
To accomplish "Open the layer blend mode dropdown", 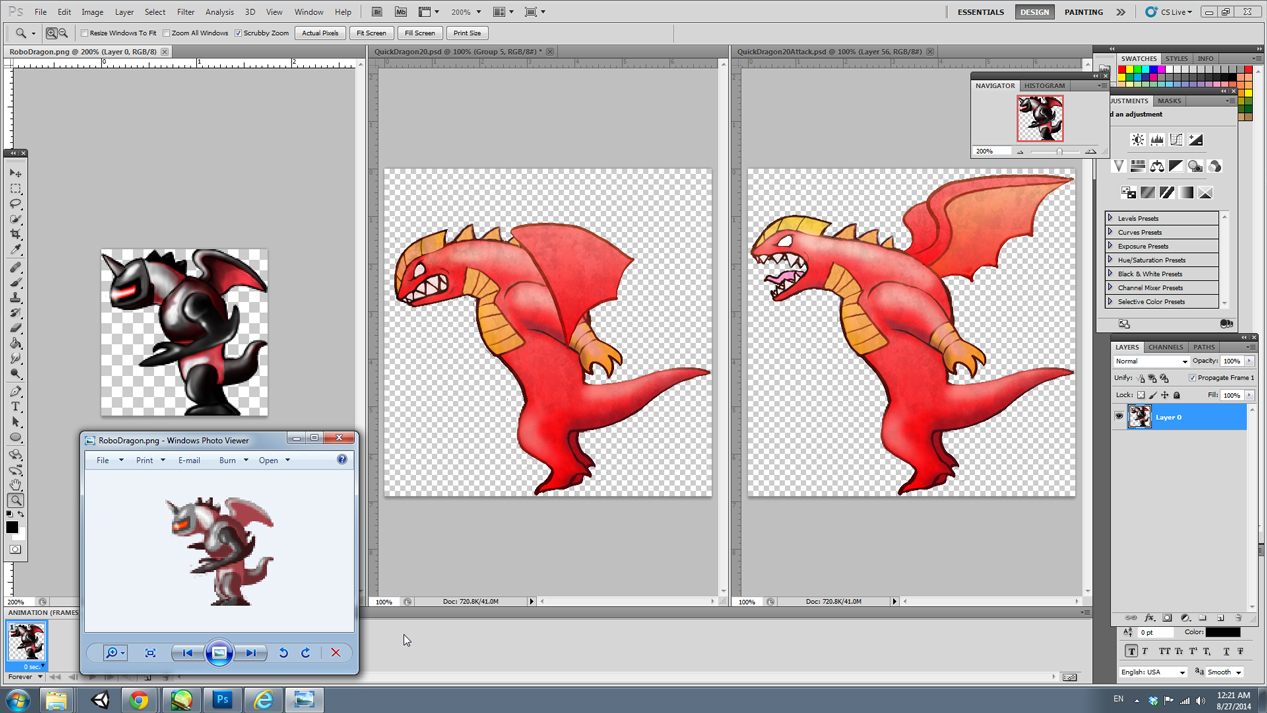I will pos(1151,361).
